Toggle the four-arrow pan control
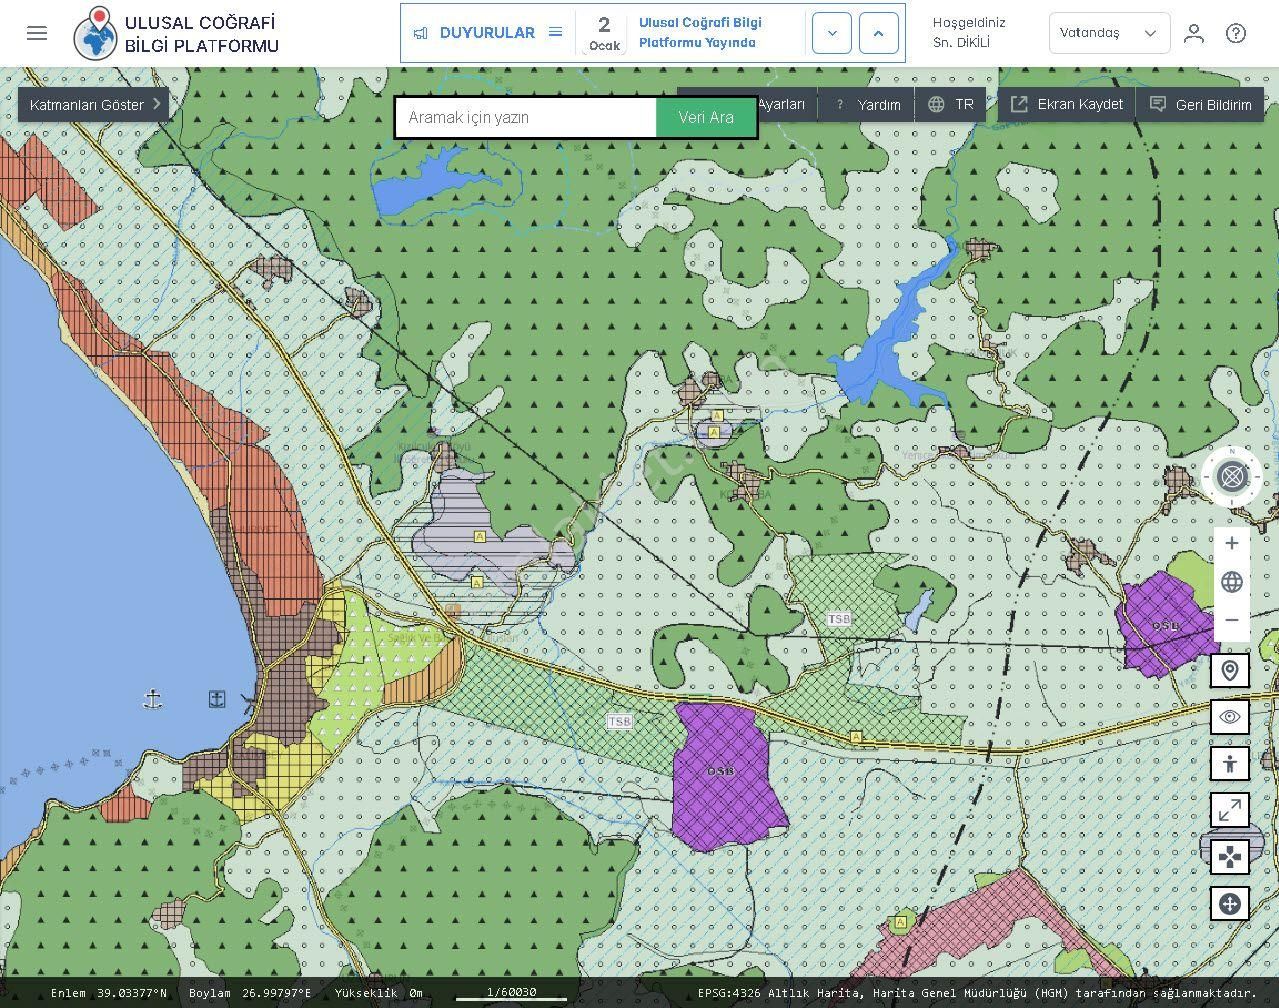 click(1229, 857)
